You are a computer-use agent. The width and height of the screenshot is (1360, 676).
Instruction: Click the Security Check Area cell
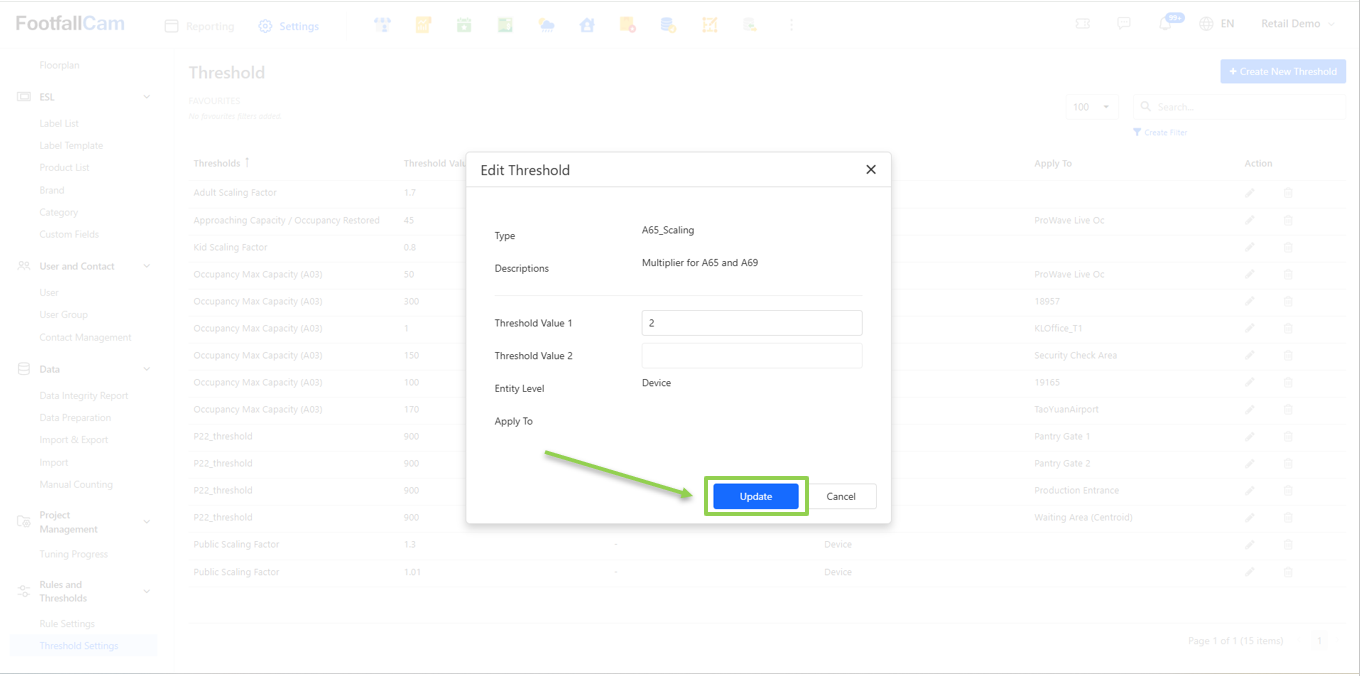[x=1076, y=355]
